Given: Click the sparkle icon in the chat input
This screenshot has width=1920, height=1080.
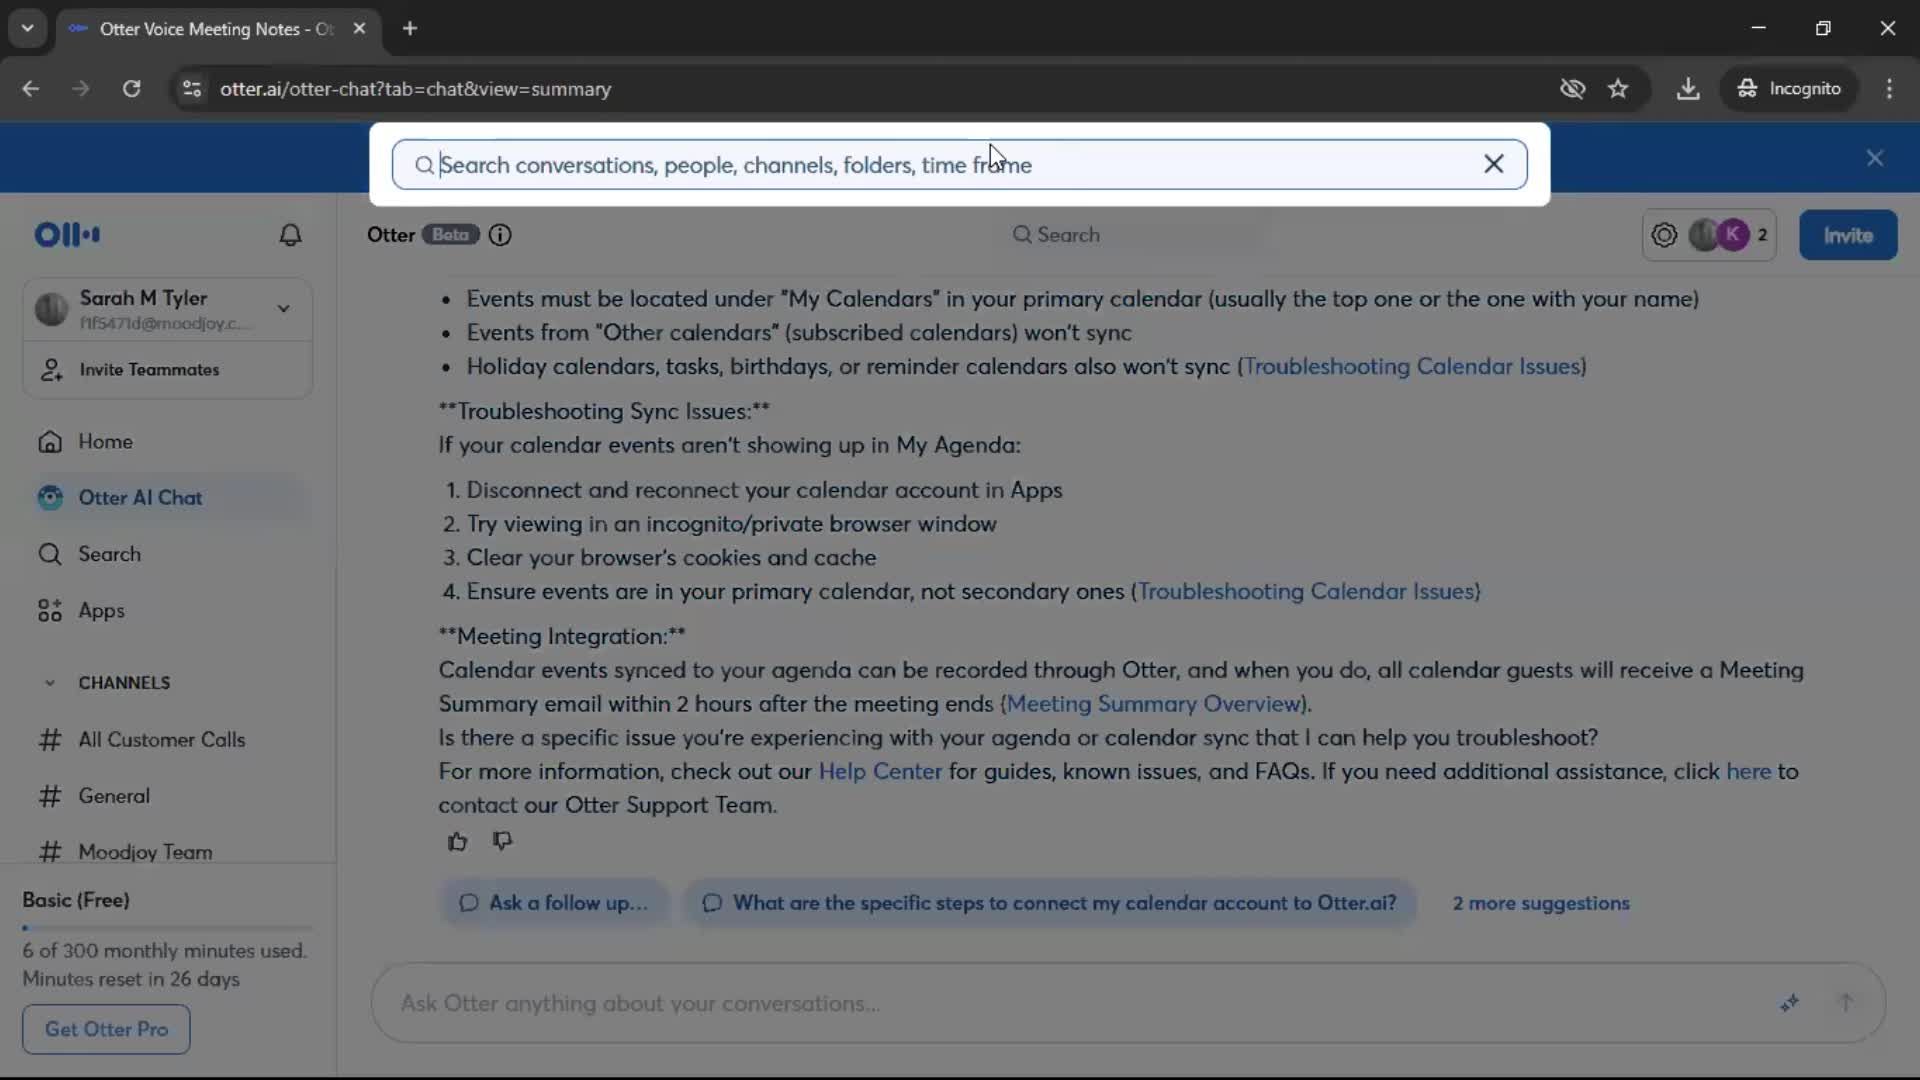Looking at the screenshot, I should point(1789,1003).
